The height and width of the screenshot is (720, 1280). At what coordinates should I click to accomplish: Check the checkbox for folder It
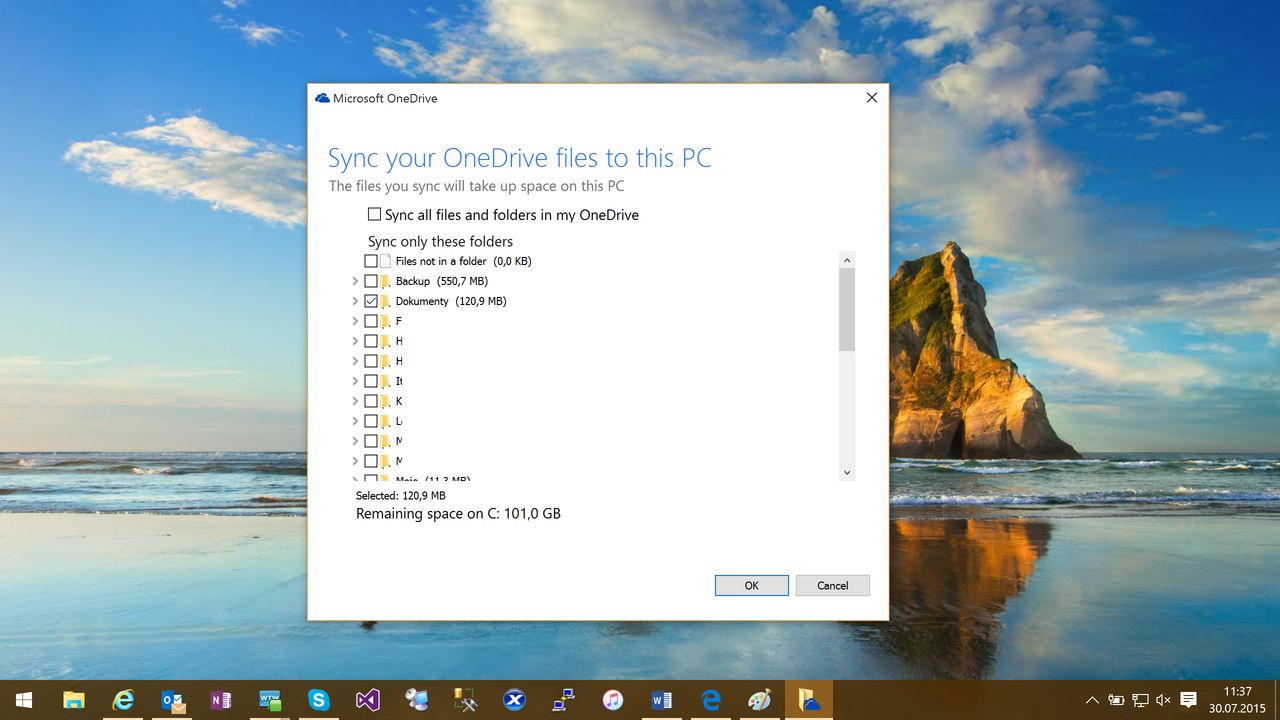click(x=371, y=381)
